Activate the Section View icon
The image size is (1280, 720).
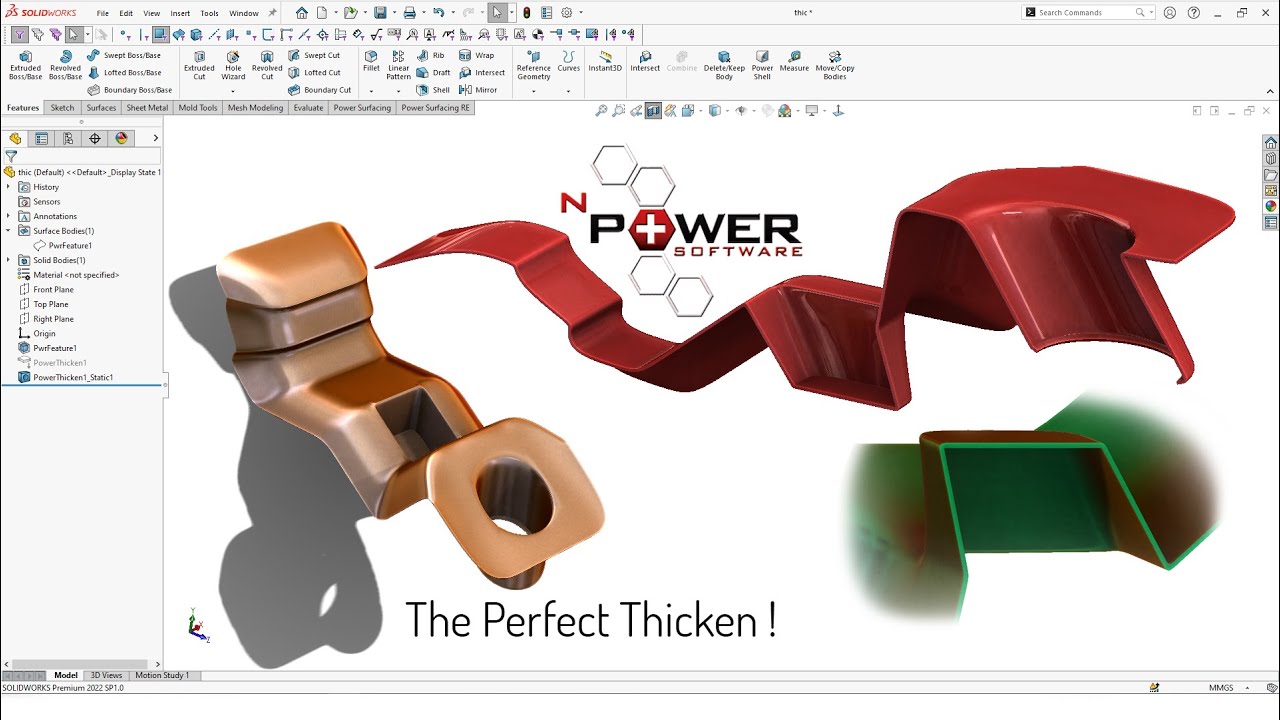[653, 111]
